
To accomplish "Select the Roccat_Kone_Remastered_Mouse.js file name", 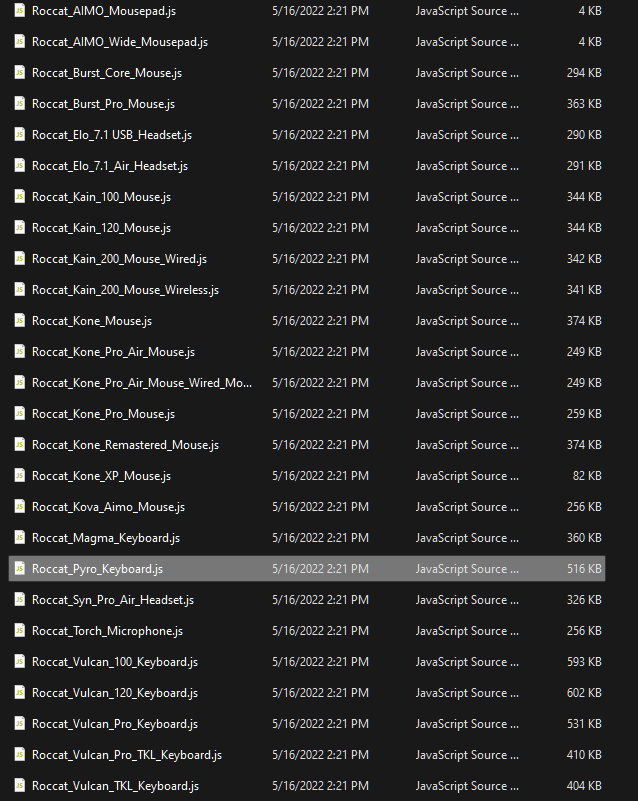I will click(x=125, y=445).
